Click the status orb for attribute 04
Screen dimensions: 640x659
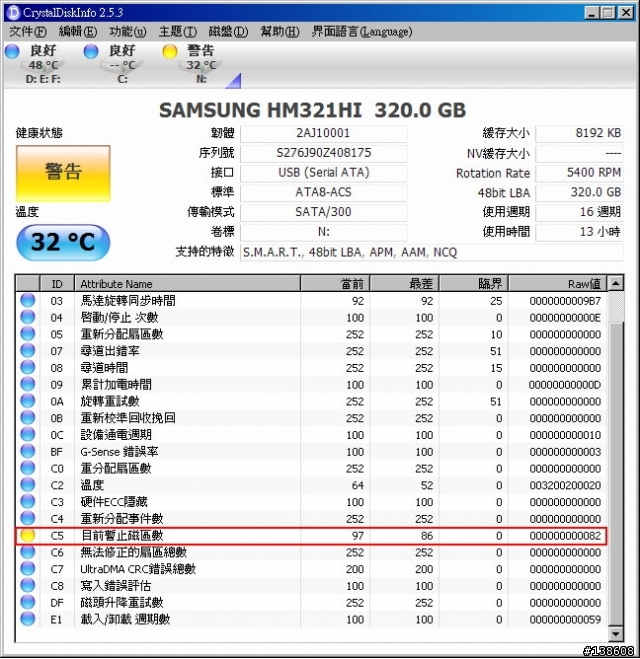[x=28, y=317]
